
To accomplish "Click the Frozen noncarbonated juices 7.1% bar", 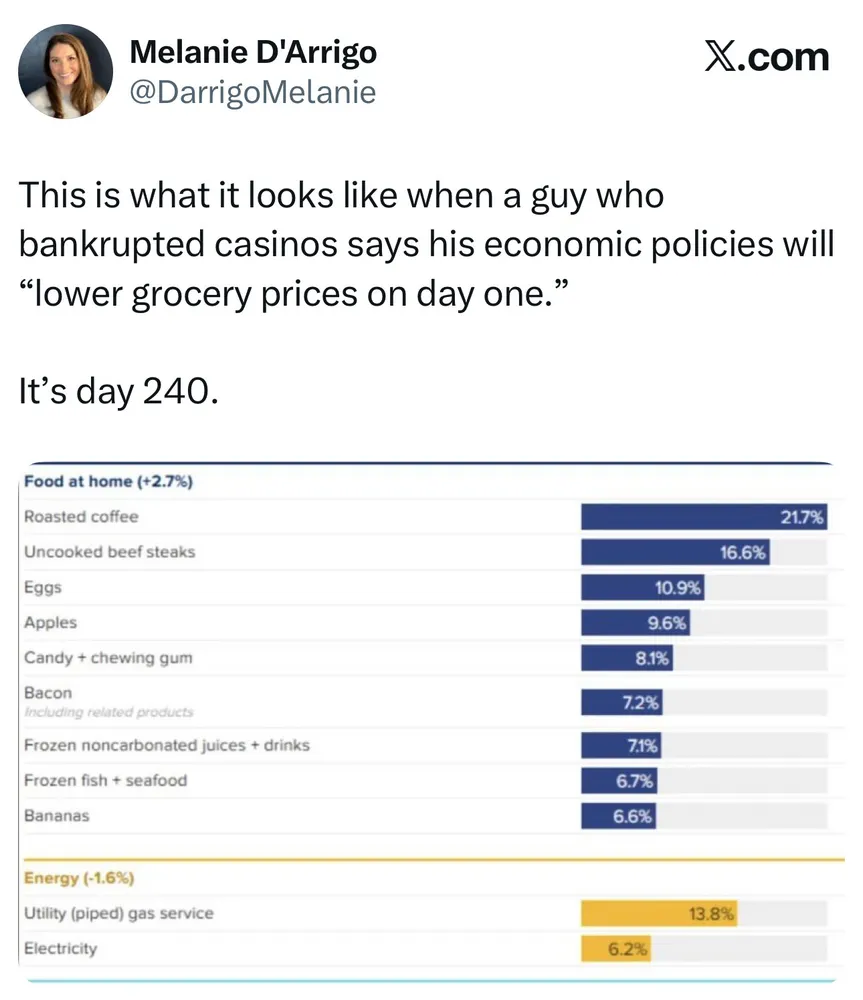I will coord(620,745).
